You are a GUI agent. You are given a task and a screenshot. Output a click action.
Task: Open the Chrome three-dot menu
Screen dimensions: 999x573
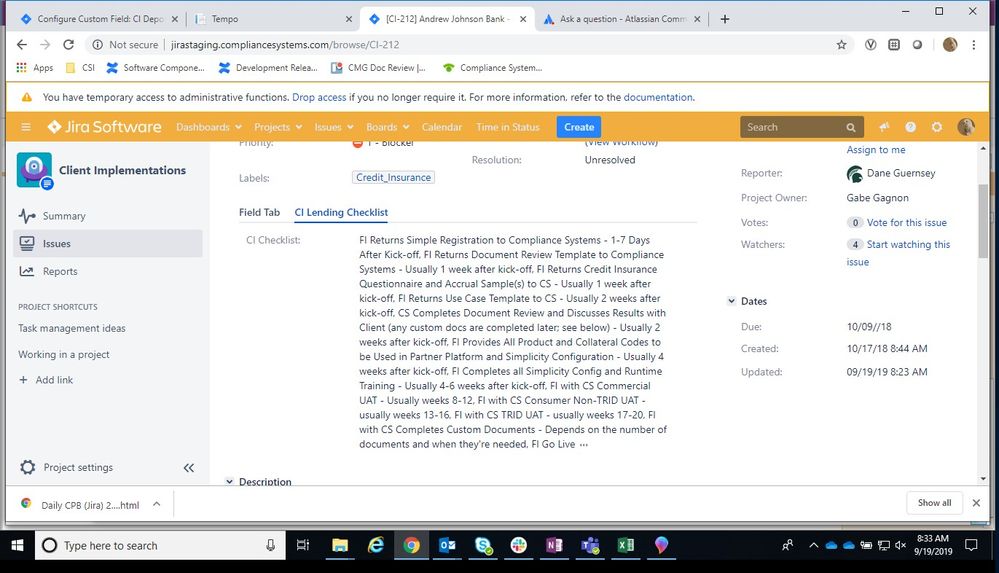(974, 45)
